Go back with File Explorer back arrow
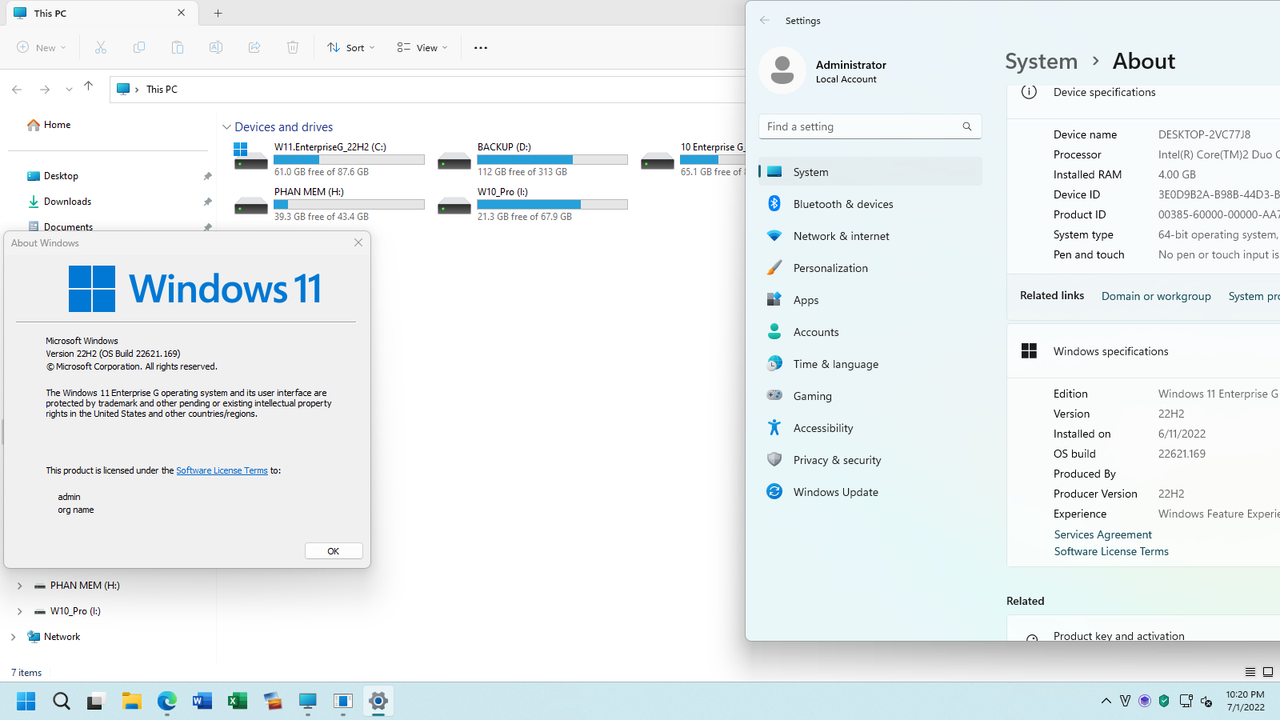Viewport: 1280px width, 720px height. (x=17, y=89)
